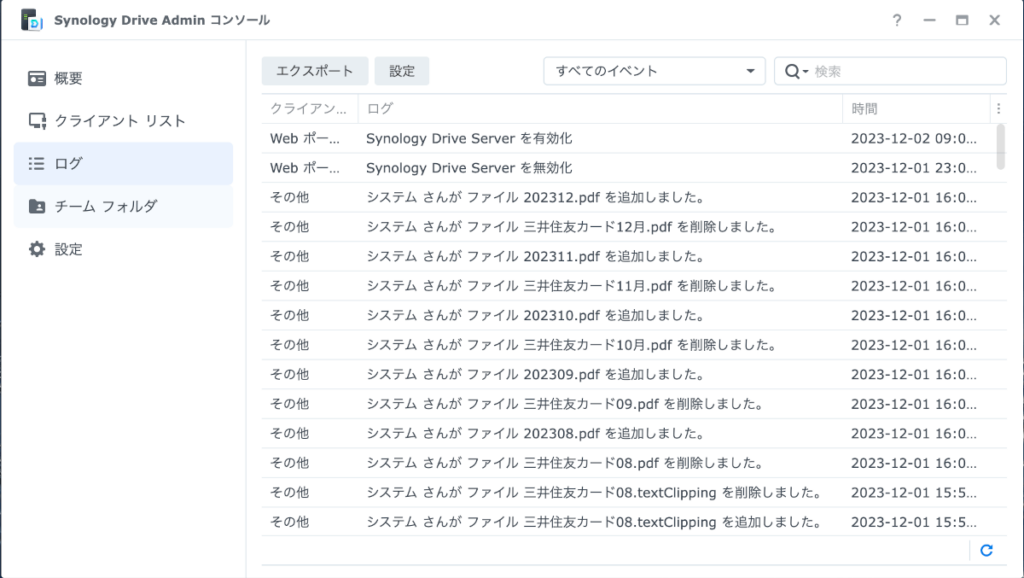Select log entry for 202308.pdf added
1024x578 pixels.
click(x=633, y=433)
